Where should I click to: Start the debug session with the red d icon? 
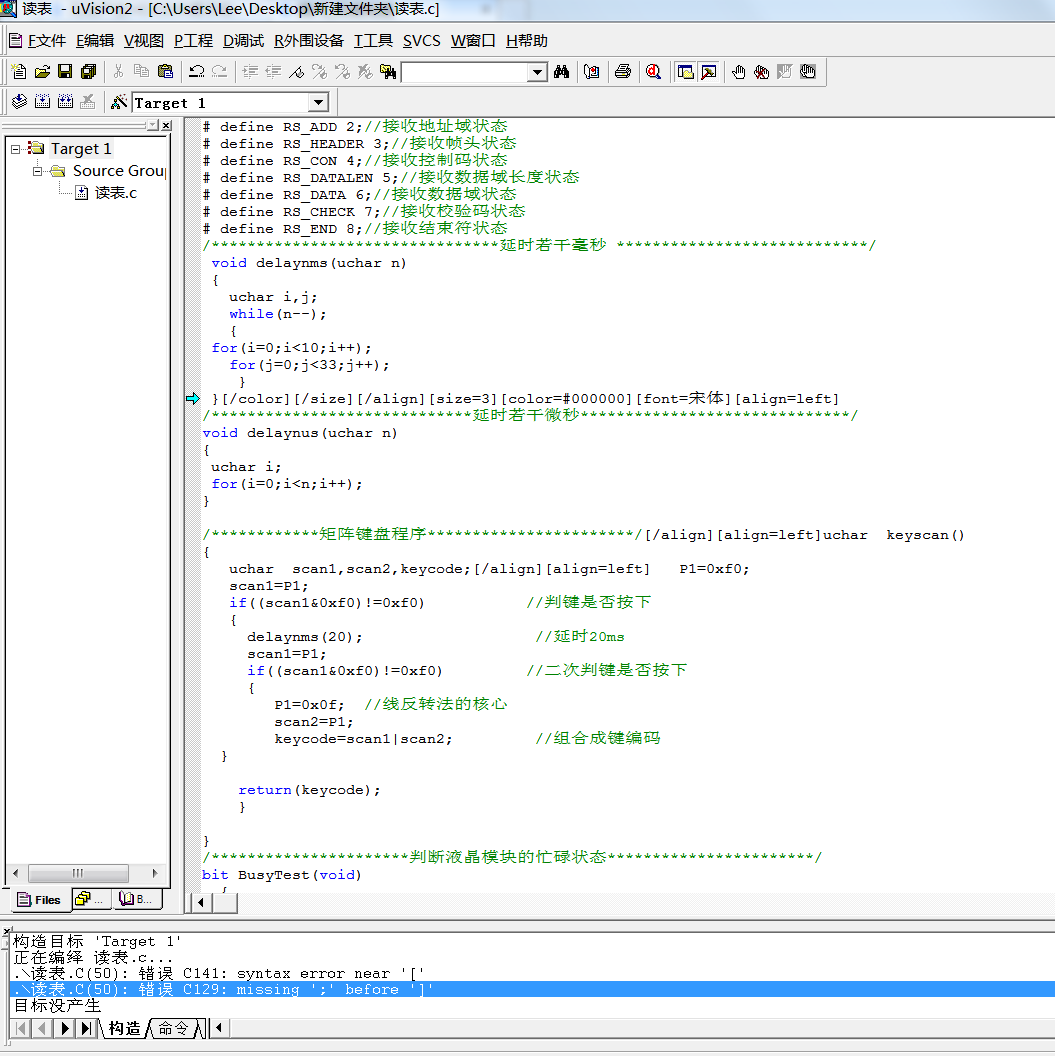pyautogui.click(x=653, y=71)
